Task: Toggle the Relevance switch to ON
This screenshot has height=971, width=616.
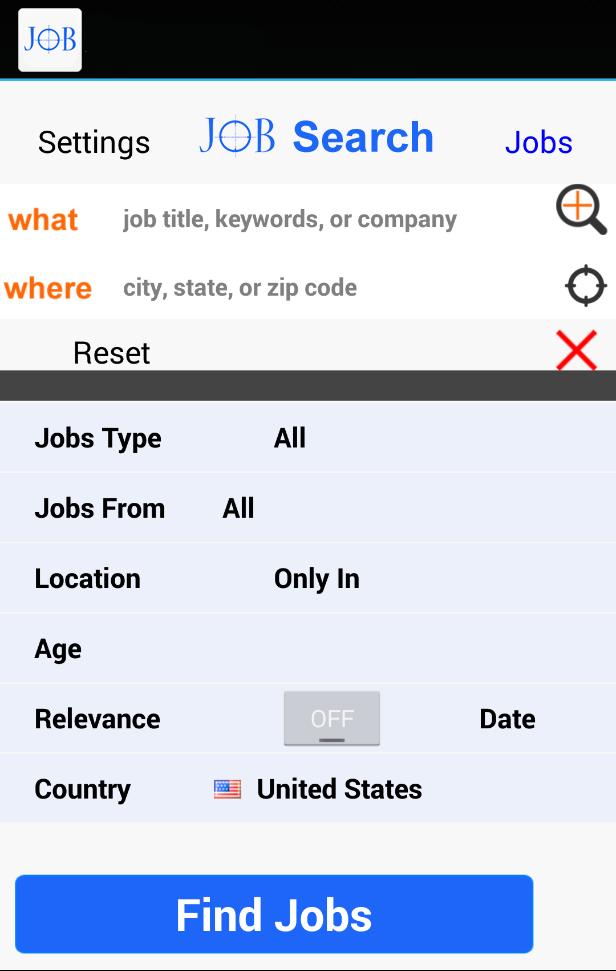Action: pos(332,718)
